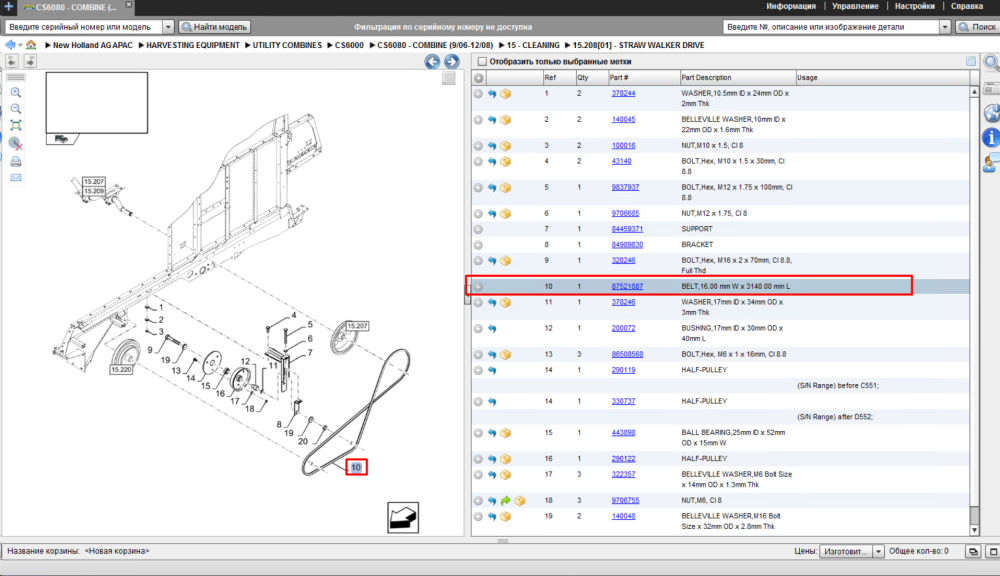Select the row circle for SUPPORT 84459371
This screenshot has height=576, width=1000.
[x=478, y=229]
